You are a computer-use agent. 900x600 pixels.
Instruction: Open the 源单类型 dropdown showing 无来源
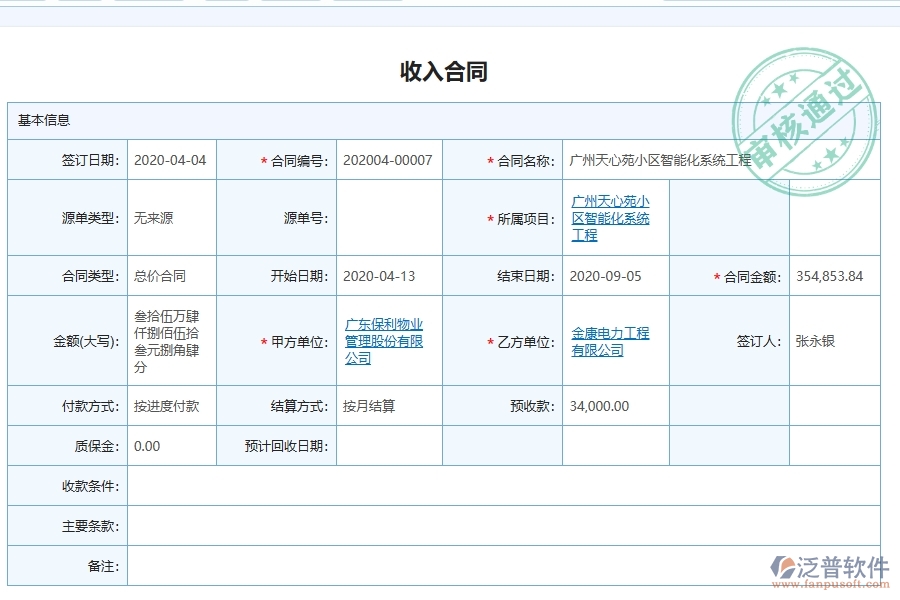coord(171,217)
